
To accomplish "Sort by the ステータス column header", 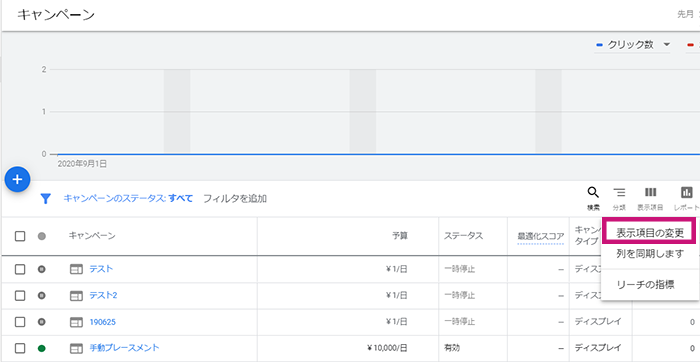I will click(x=463, y=236).
